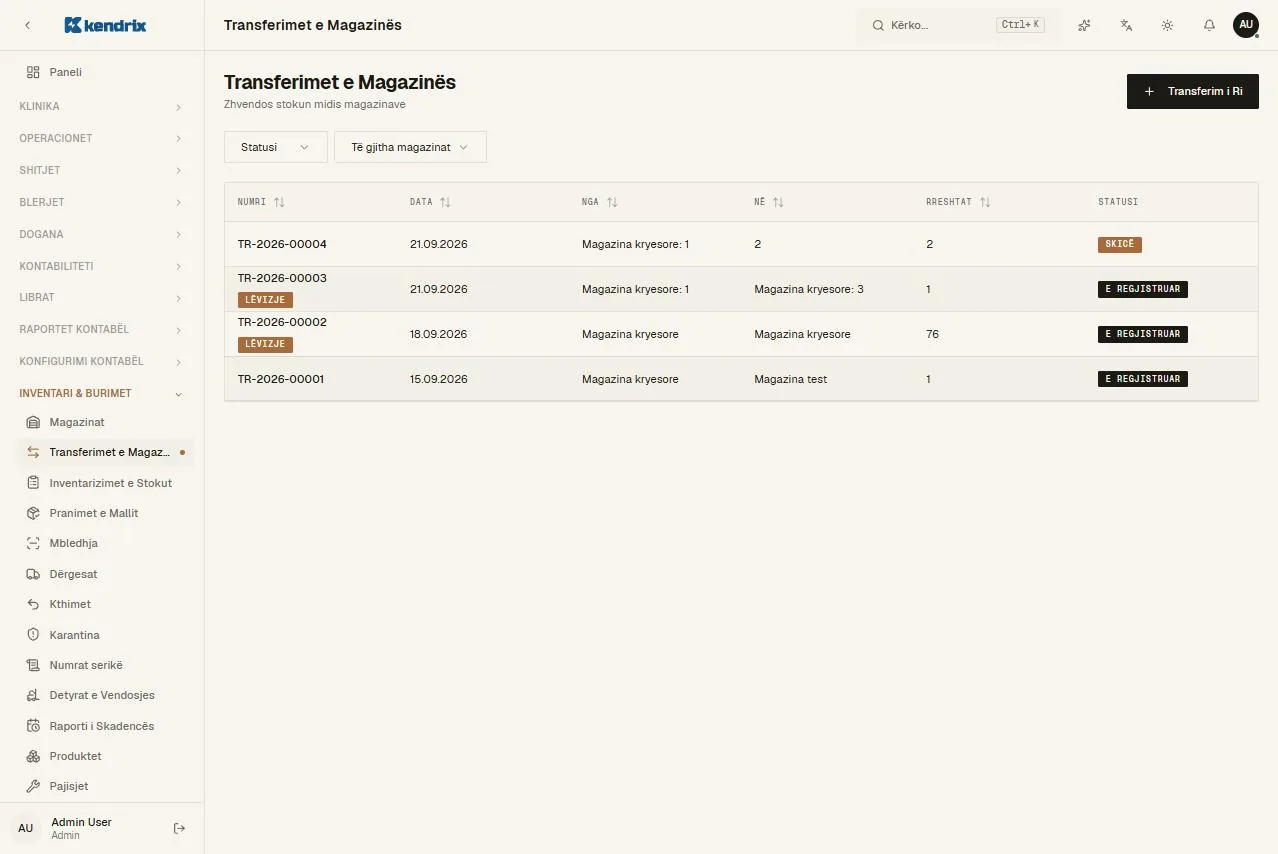1278x854 pixels.
Task: Click Magazina test destination cell
Action: tap(790, 379)
